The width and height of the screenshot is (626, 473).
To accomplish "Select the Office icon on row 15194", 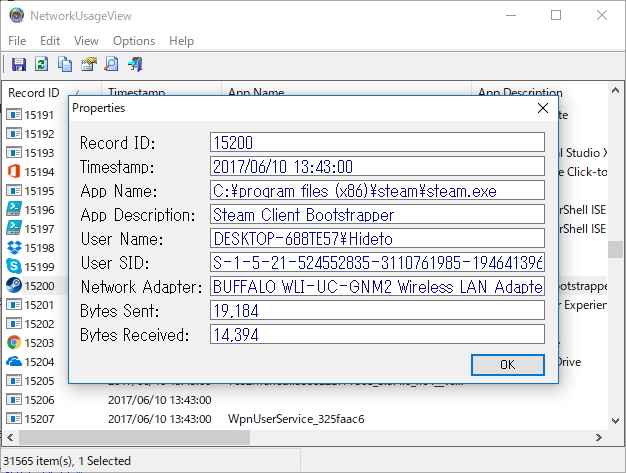I will [x=14, y=172].
